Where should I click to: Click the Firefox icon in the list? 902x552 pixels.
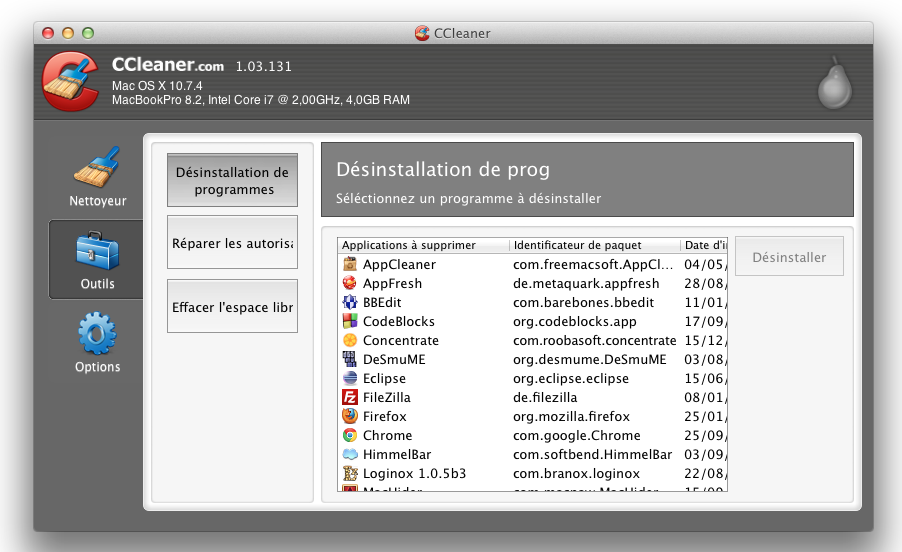[x=350, y=417]
